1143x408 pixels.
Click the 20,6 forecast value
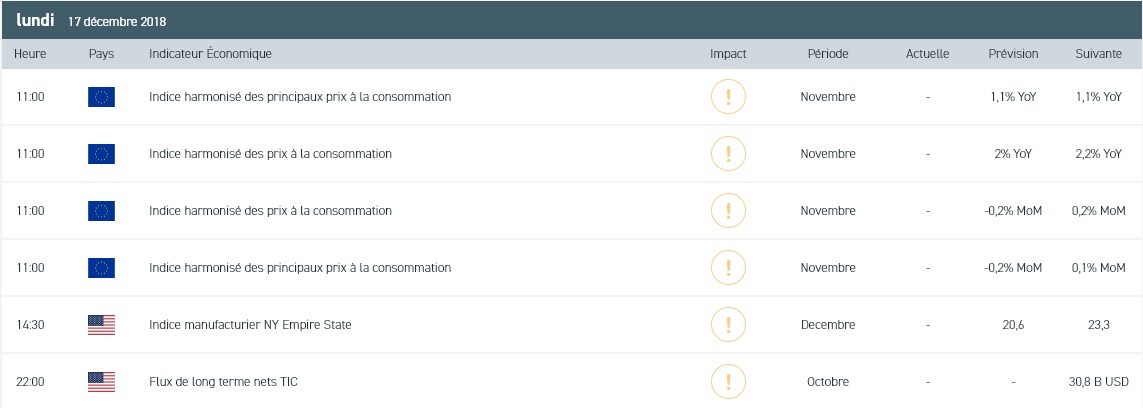coord(1013,325)
